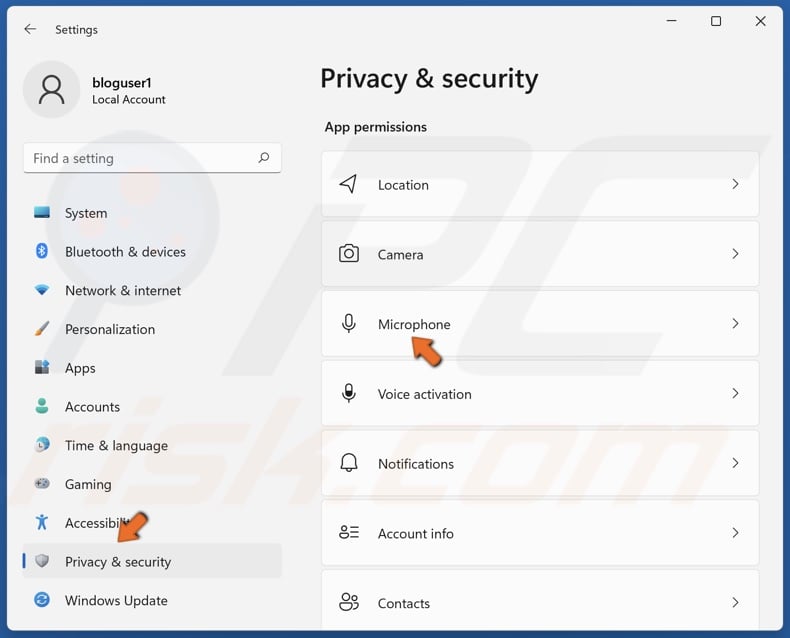Open Windows Update page
This screenshot has width=790, height=638.
click(x=152, y=600)
